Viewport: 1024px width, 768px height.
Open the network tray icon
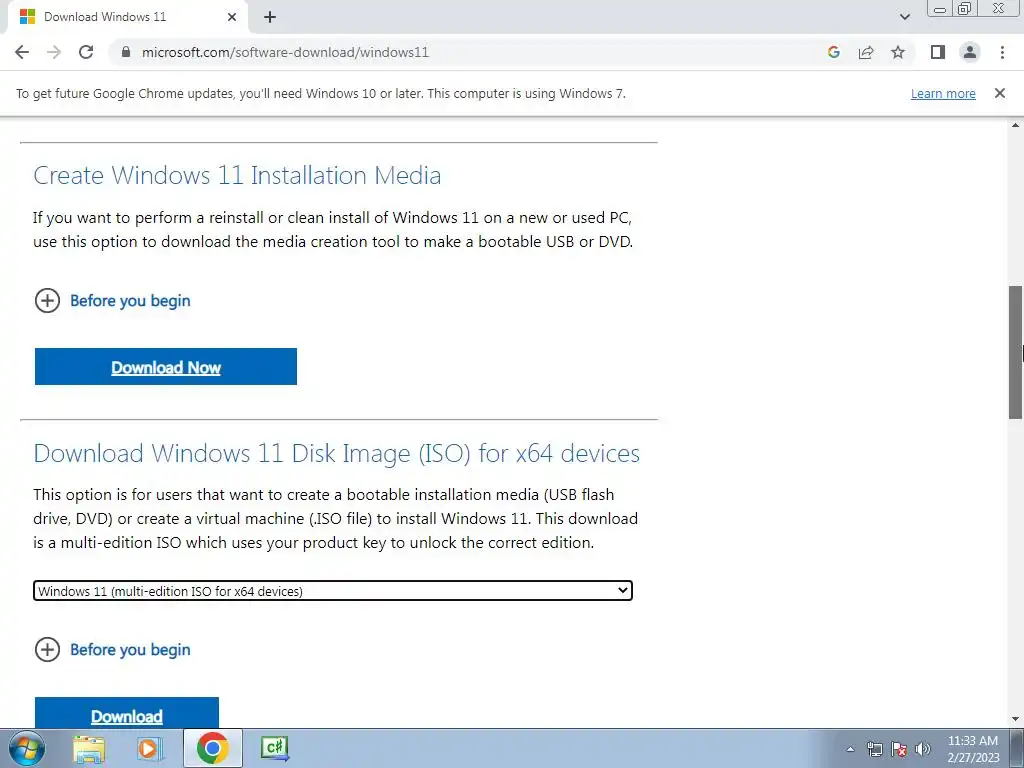pyautogui.click(x=874, y=749)
